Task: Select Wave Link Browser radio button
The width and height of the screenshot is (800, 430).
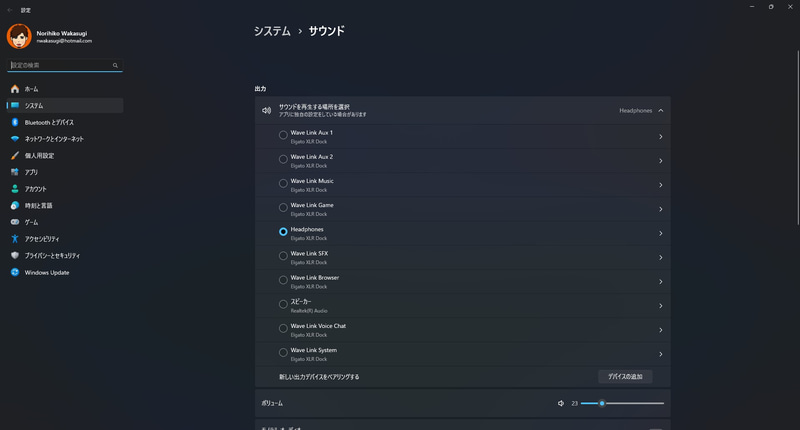Action: (x=283, y=280)
